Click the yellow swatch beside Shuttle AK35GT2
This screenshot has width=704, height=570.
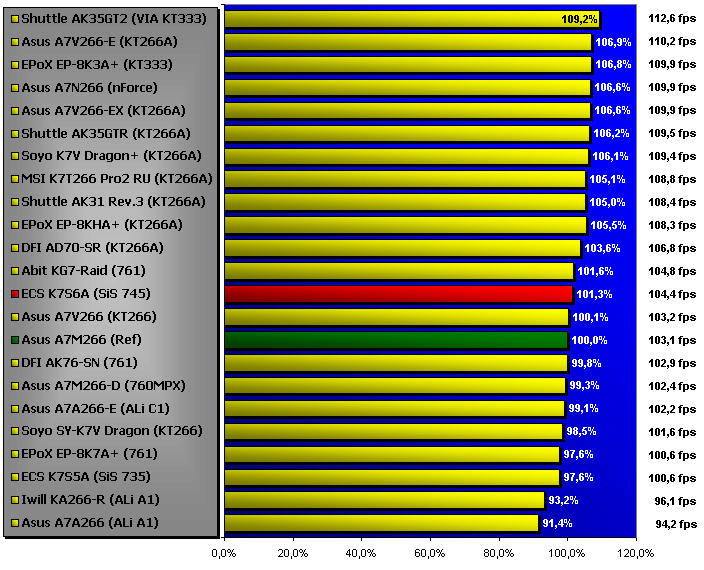pyautogui.click(x=15, y=19)
